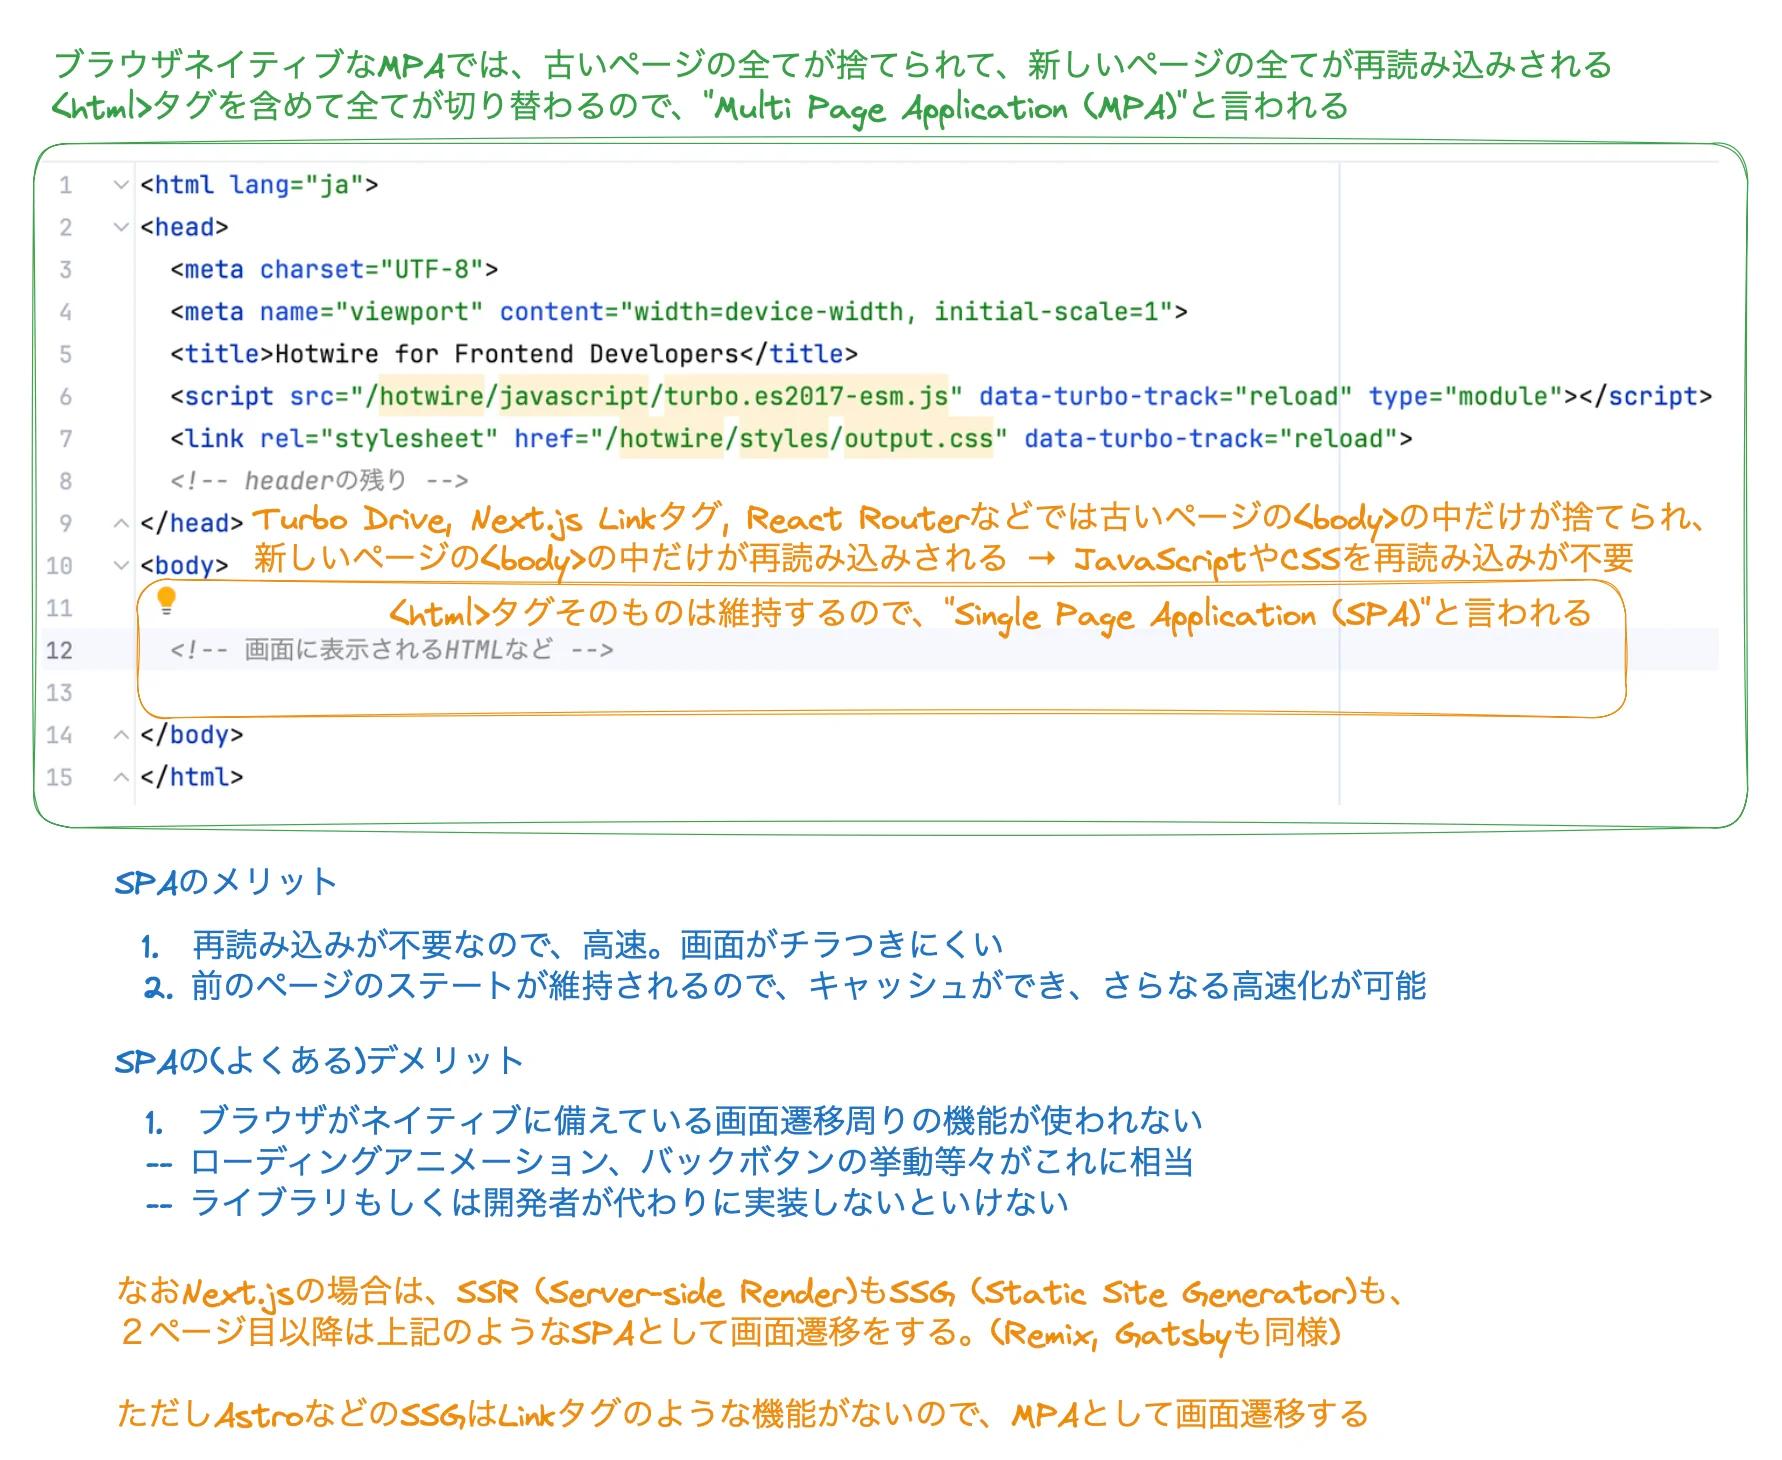This screenshot has width=1782, height=1460.
Task: Click the 画面に表示されるHTMLなど comment
Action: pyautogui.click(x=391, y=651)
